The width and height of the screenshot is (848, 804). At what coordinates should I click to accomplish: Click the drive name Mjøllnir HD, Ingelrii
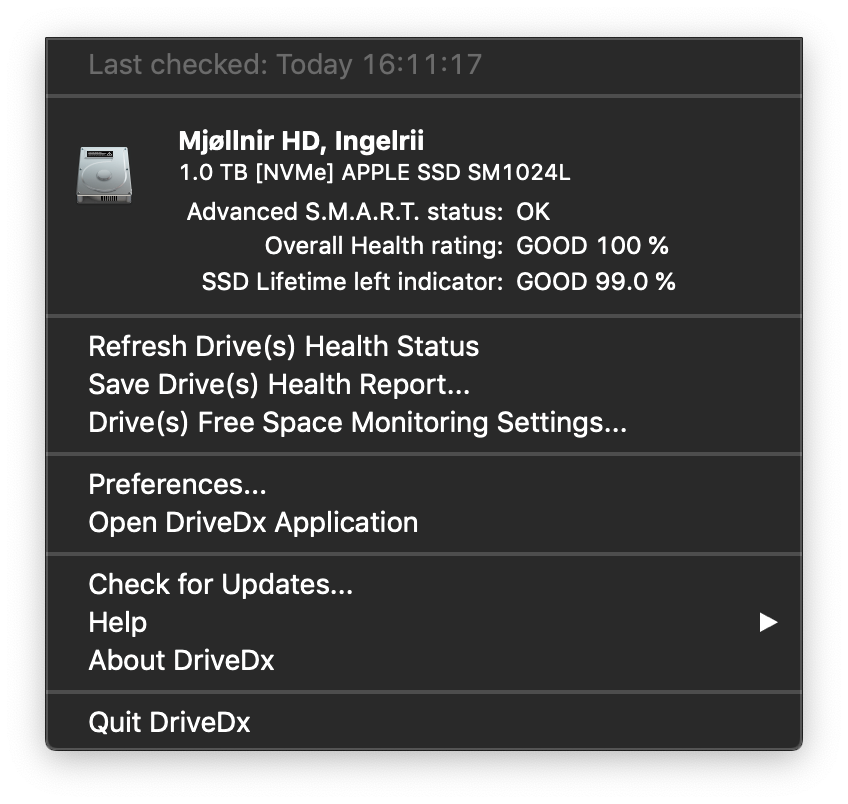pos(301,141)
